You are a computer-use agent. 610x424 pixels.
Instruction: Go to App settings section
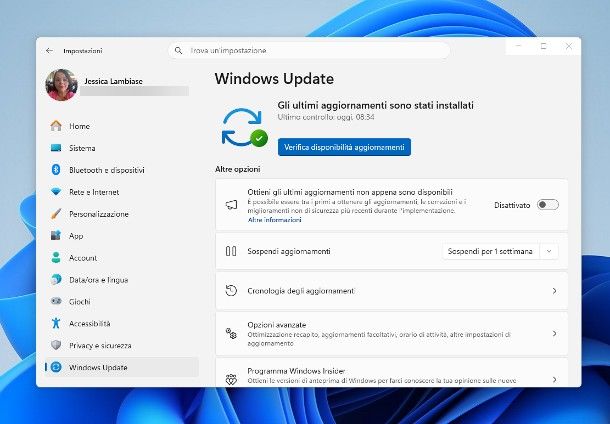tap(121, 236)
